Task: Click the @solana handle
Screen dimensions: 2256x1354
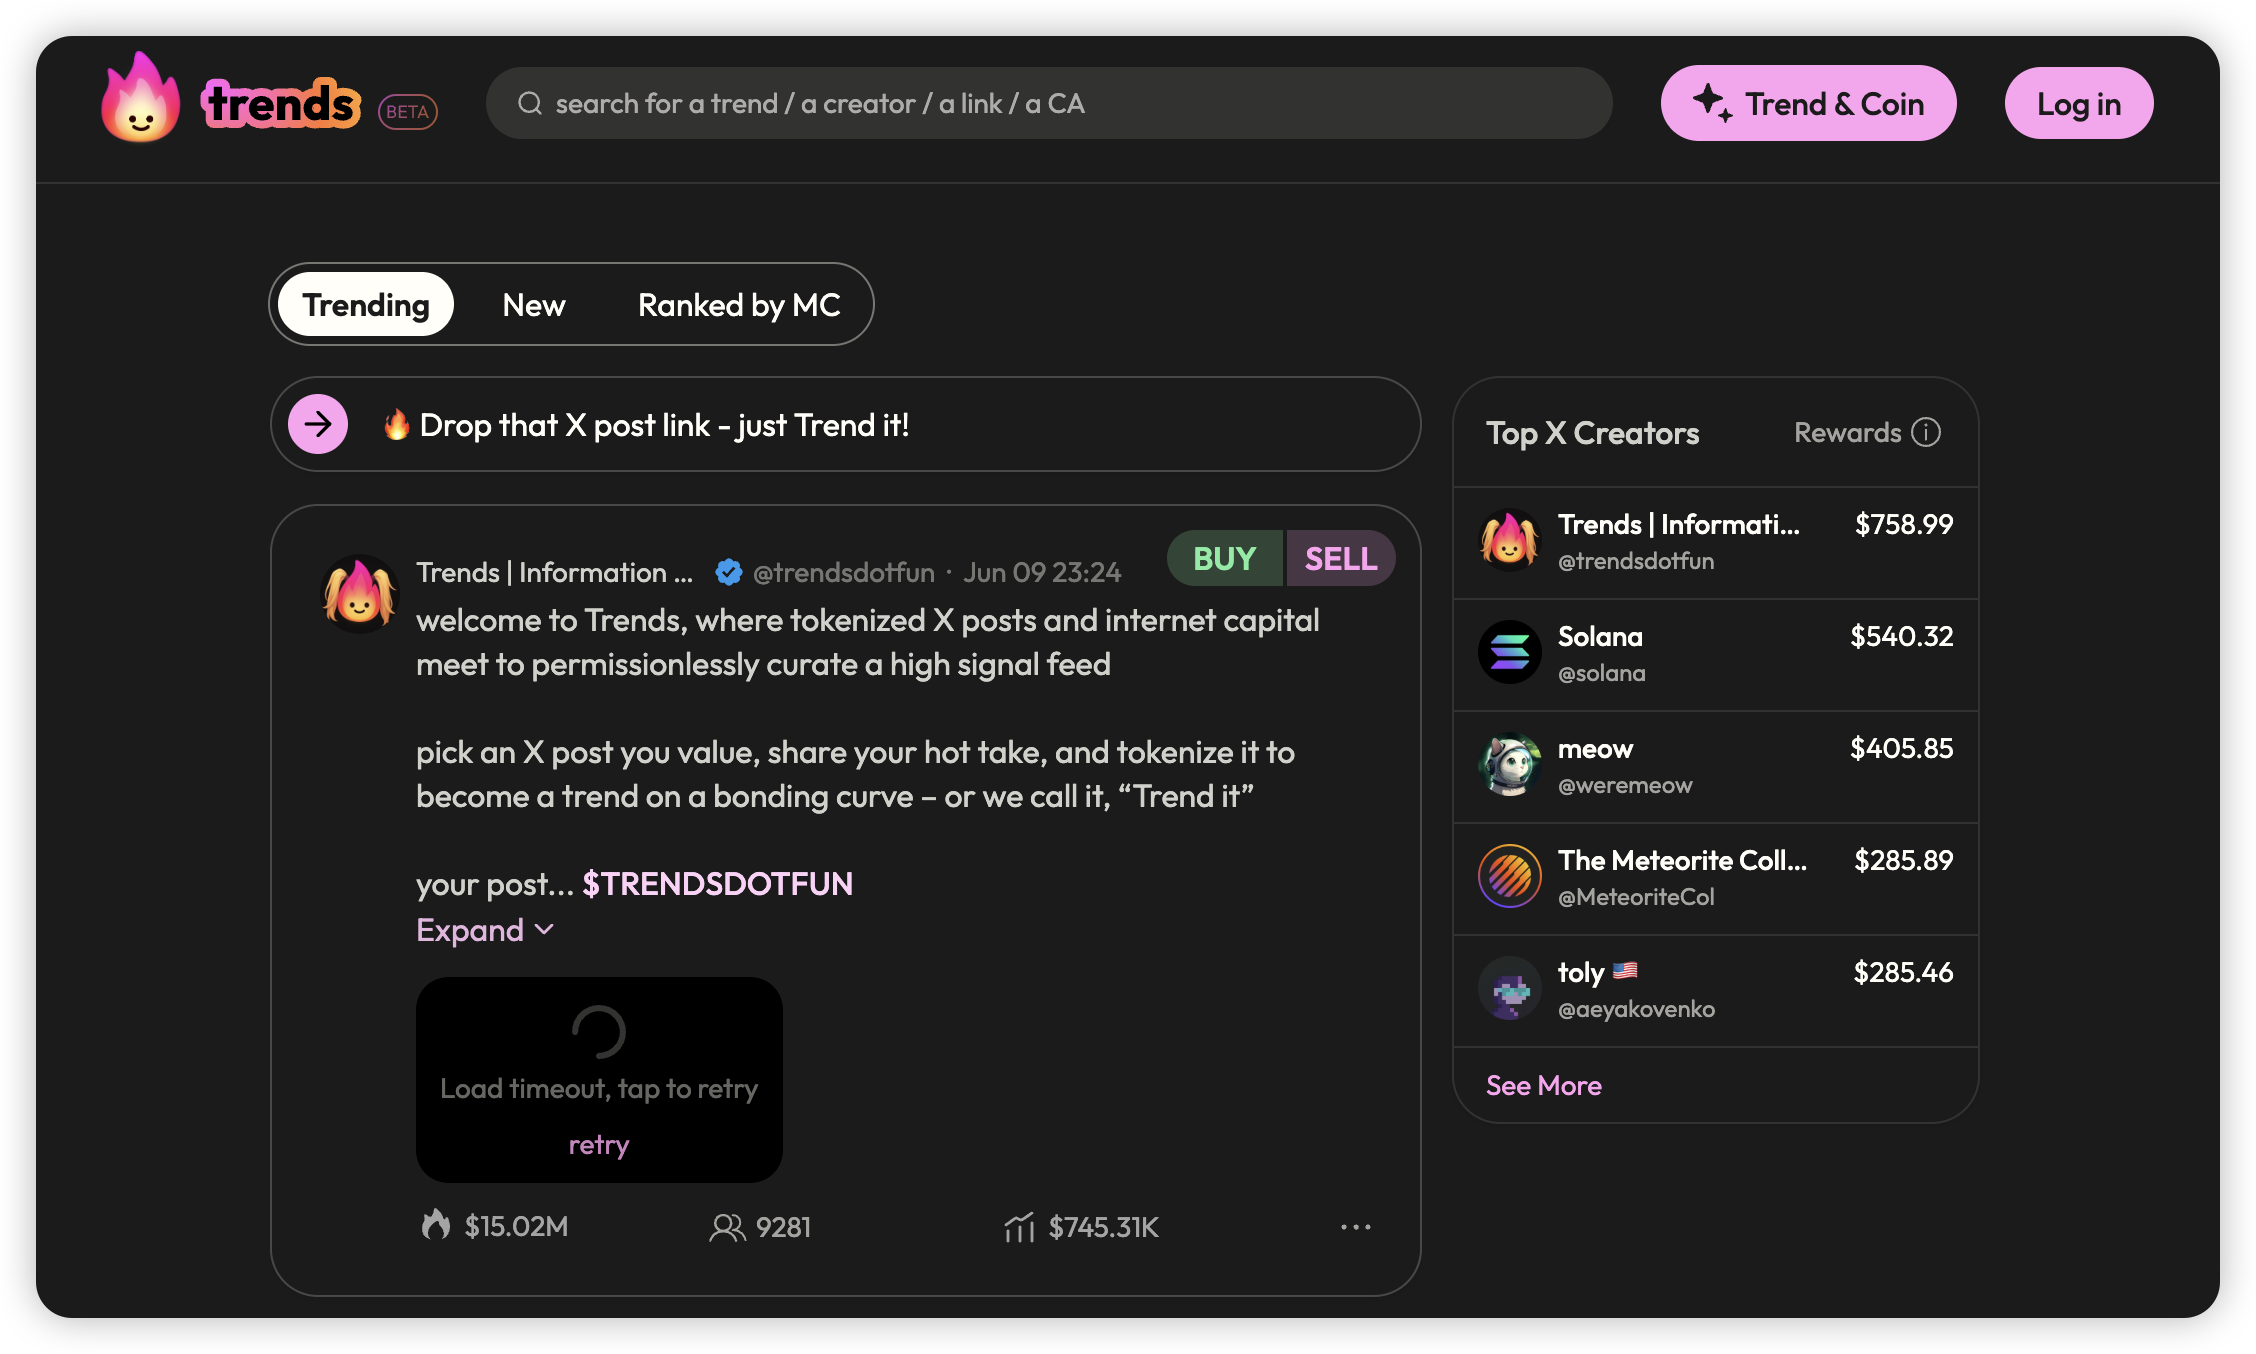Action: (x=1601, y=673)
